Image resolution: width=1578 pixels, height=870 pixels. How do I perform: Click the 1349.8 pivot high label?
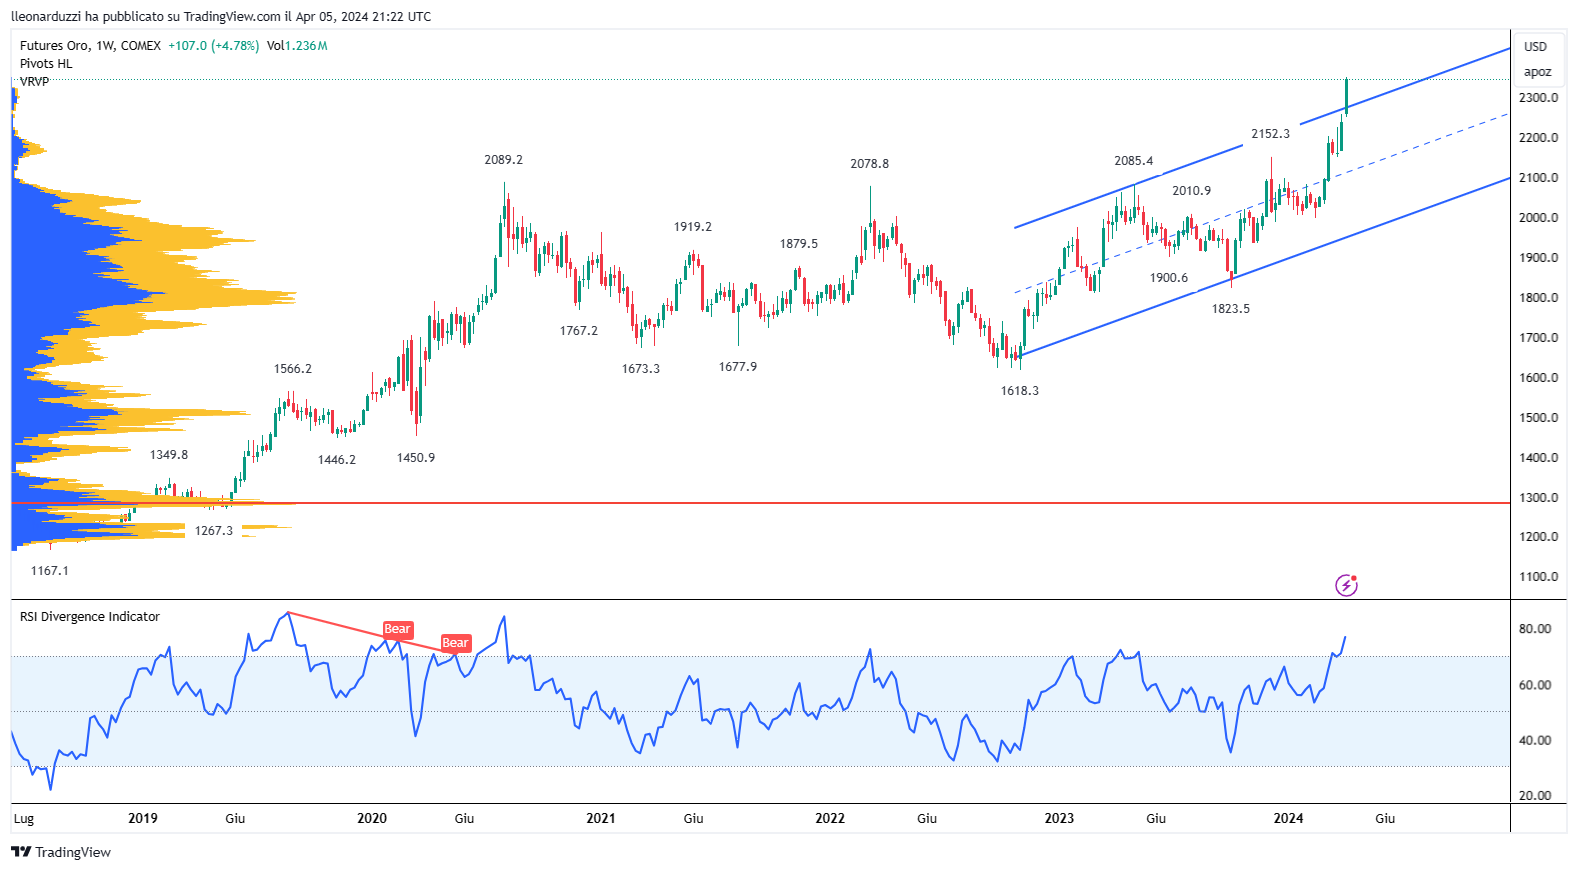click(168, 455)
